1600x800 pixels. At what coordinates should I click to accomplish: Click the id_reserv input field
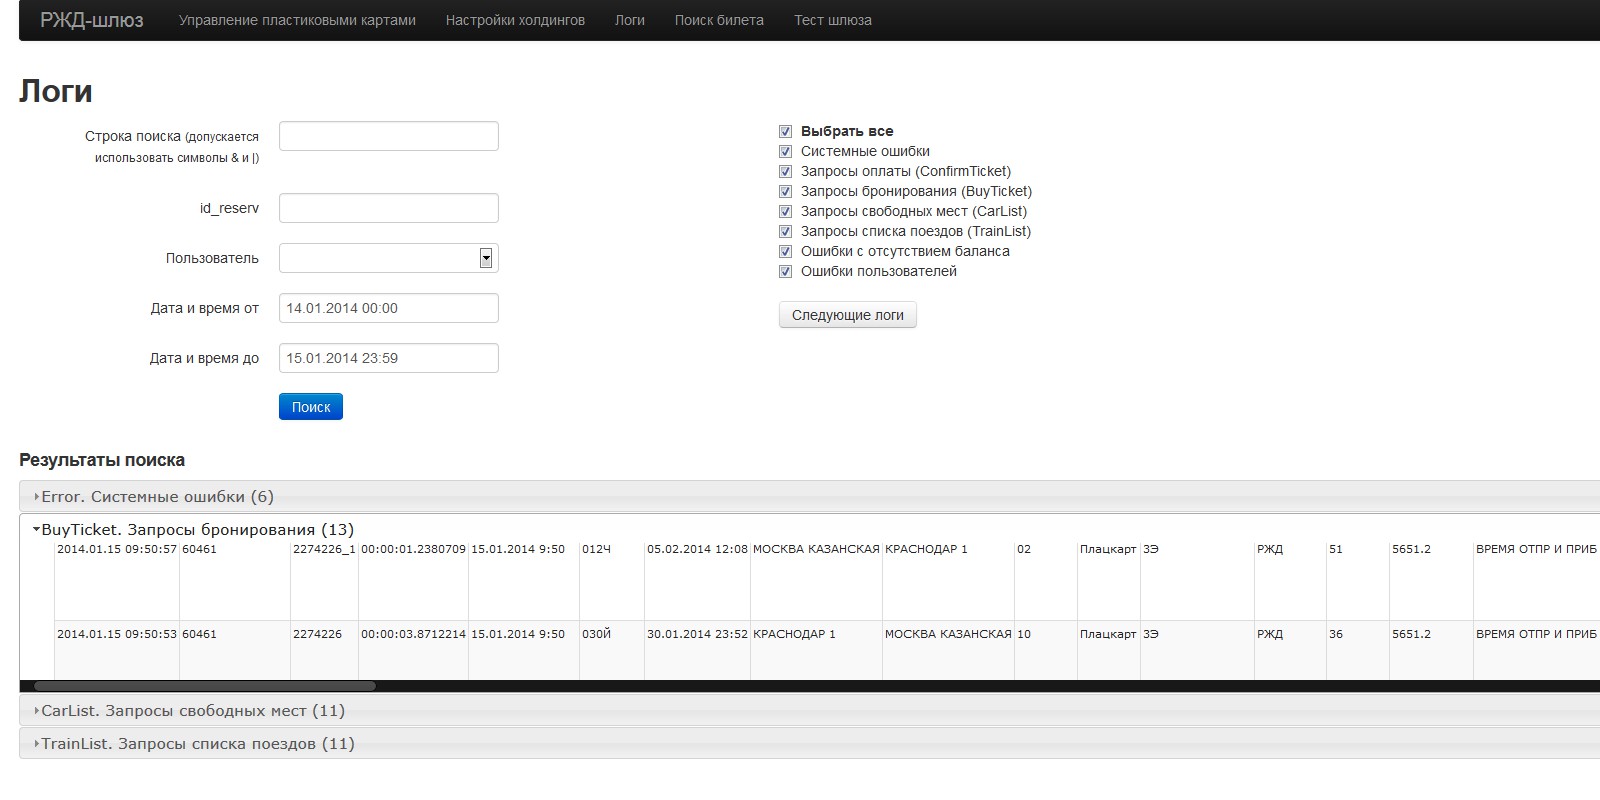[x=389, y=208]
